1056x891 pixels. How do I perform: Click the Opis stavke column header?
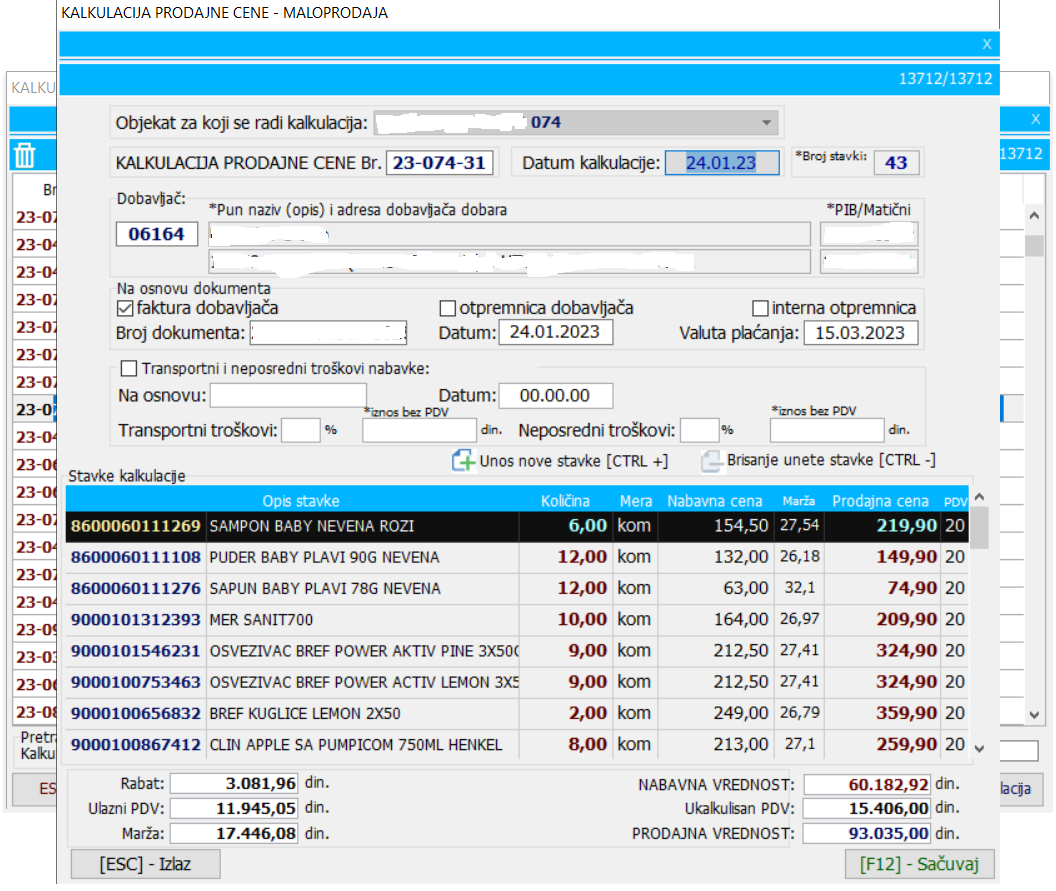coord(300,501)
